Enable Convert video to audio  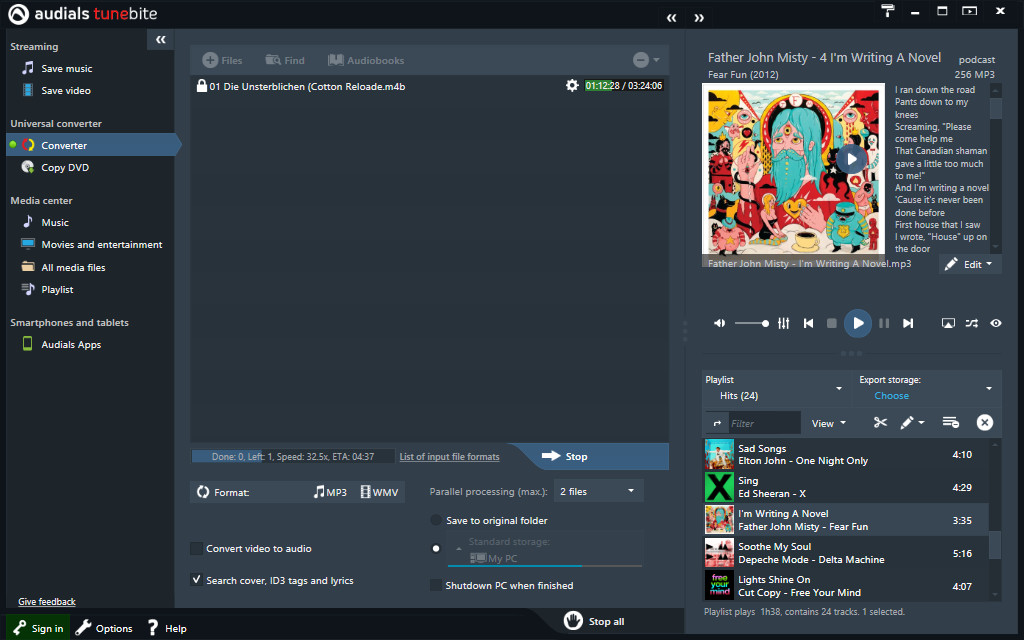[x=196, y=548]
